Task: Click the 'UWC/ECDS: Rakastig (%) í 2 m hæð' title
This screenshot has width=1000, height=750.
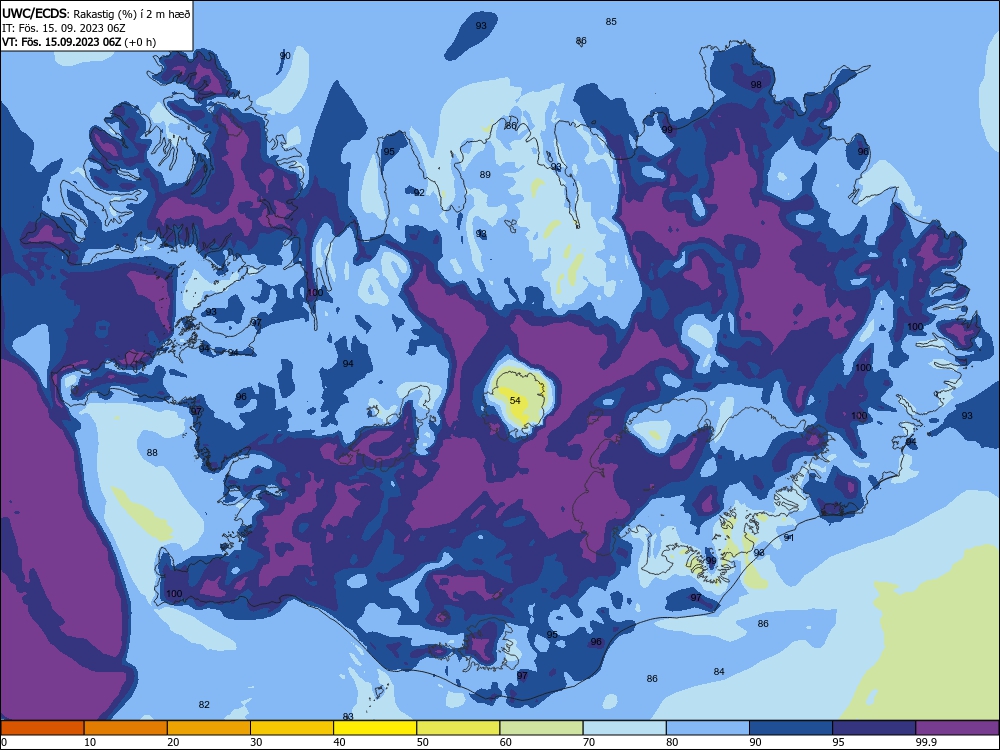Action: pos(96,13)
